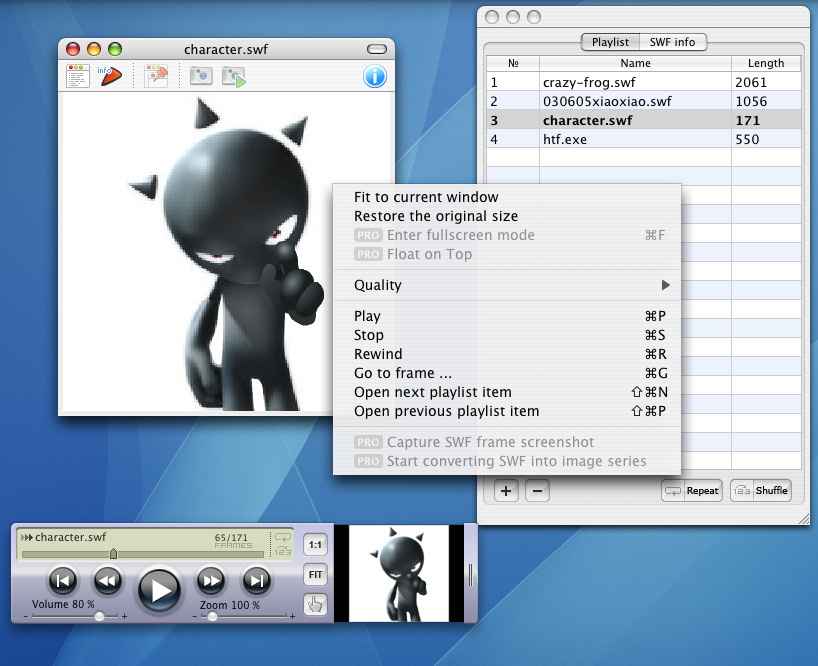Click Float on Top PRO item
818x666 pixels.
point(507,254)
